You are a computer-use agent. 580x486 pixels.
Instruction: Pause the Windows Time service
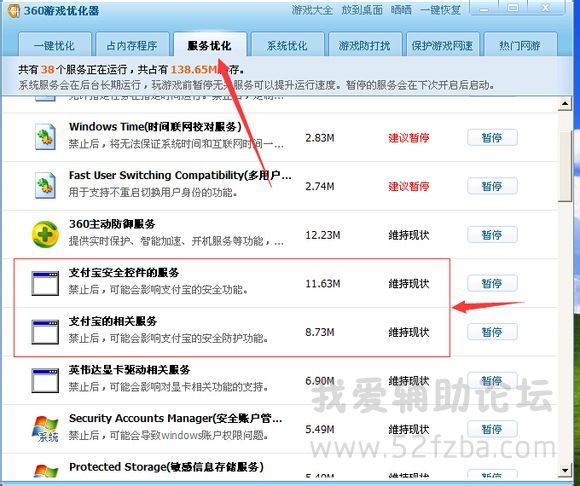tap(492, 138)
